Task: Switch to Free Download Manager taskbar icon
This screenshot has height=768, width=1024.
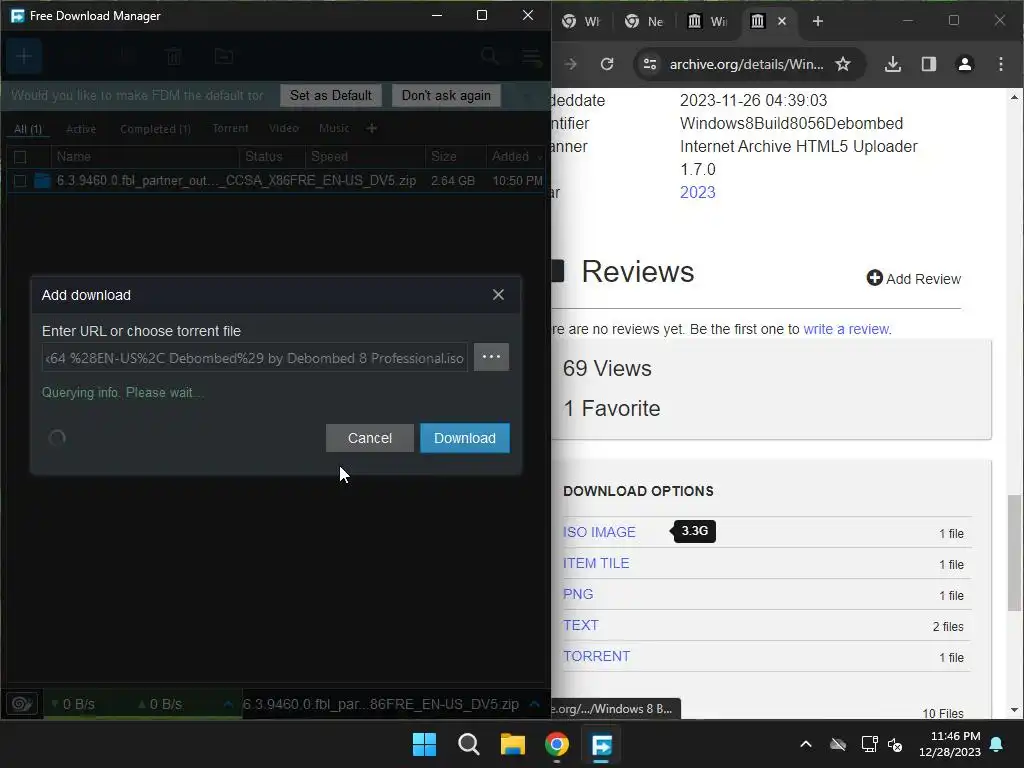Action: 601,744
